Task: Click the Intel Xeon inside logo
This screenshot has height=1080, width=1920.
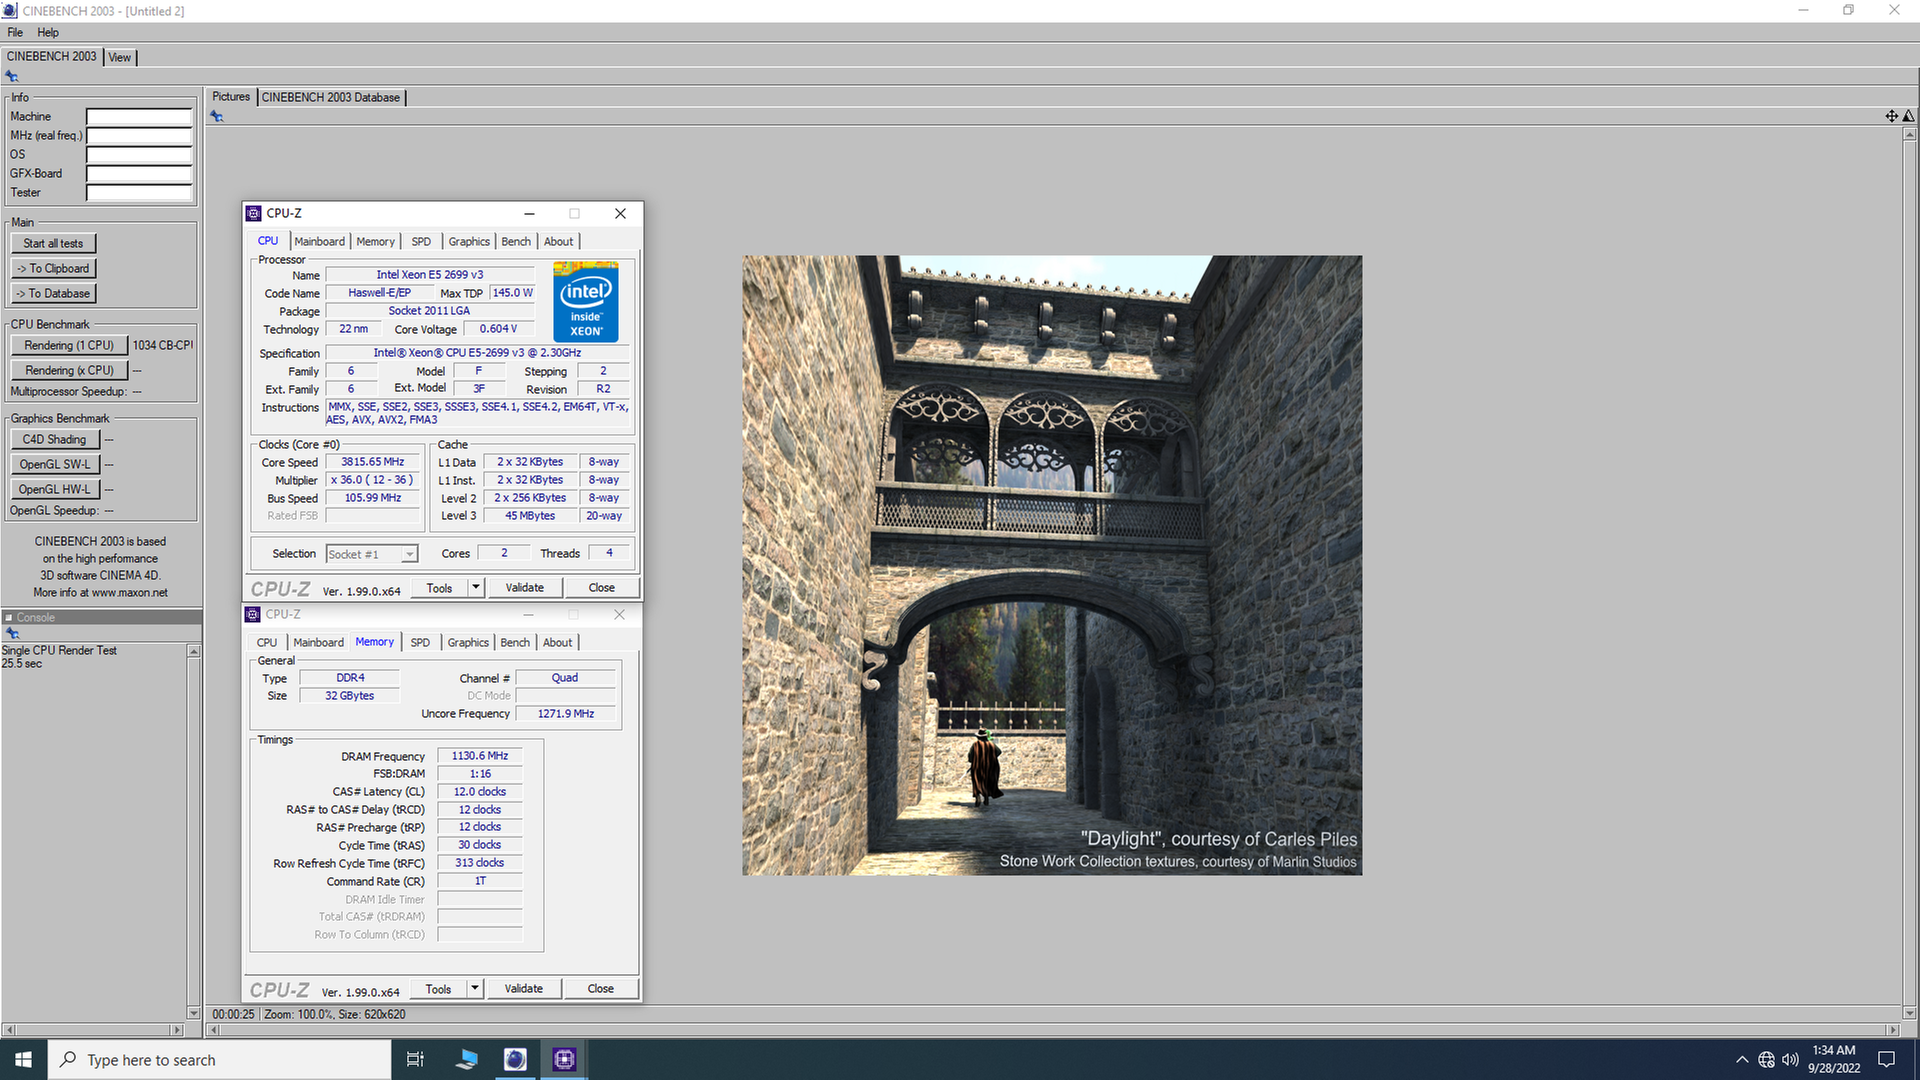Action: tap(586, 302)
